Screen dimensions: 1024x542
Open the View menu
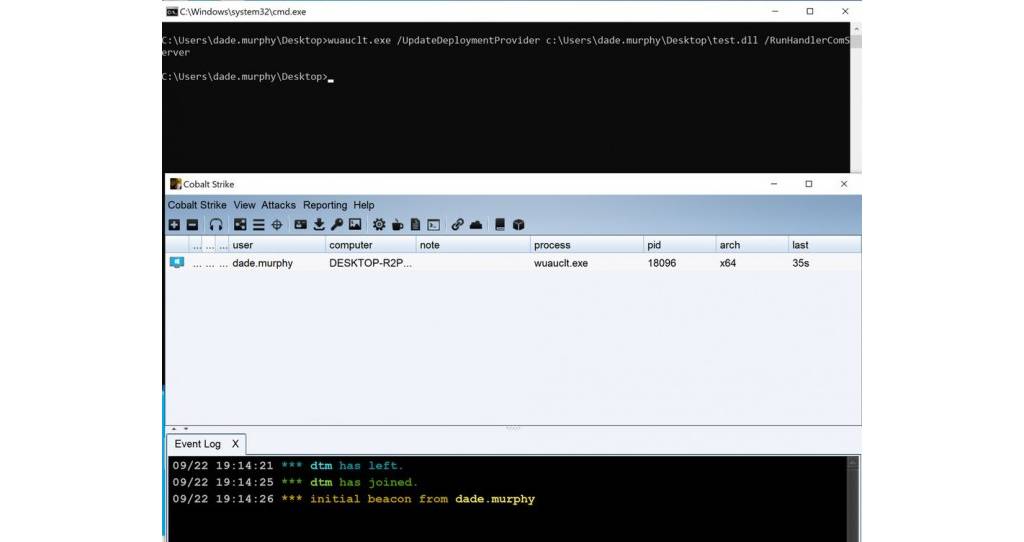244,205
